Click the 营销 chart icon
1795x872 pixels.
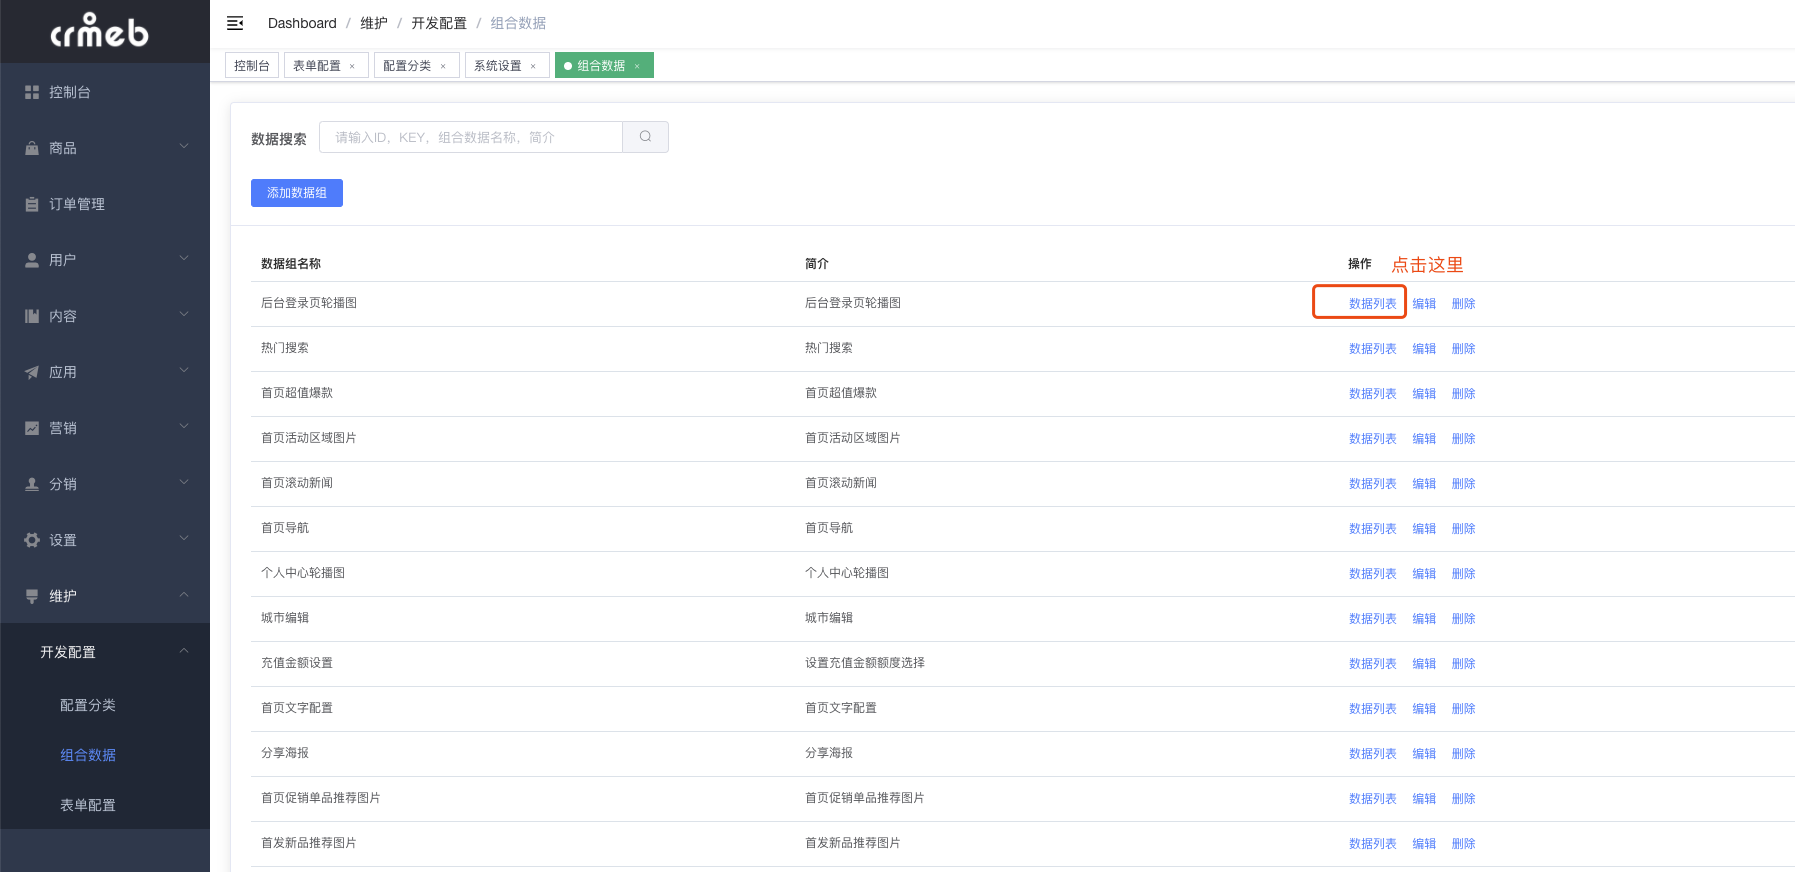click(x=32, y=428)
